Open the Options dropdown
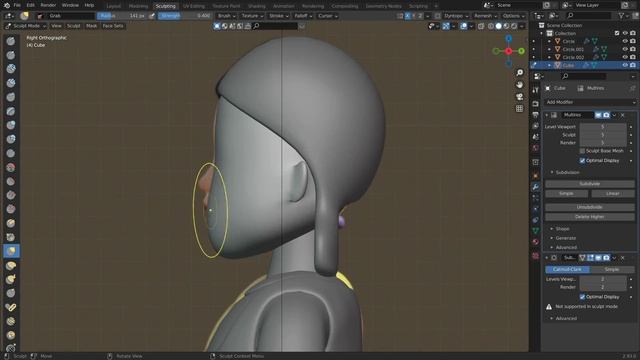The height and width of the screenshot is (360, 640). [513, 16]
